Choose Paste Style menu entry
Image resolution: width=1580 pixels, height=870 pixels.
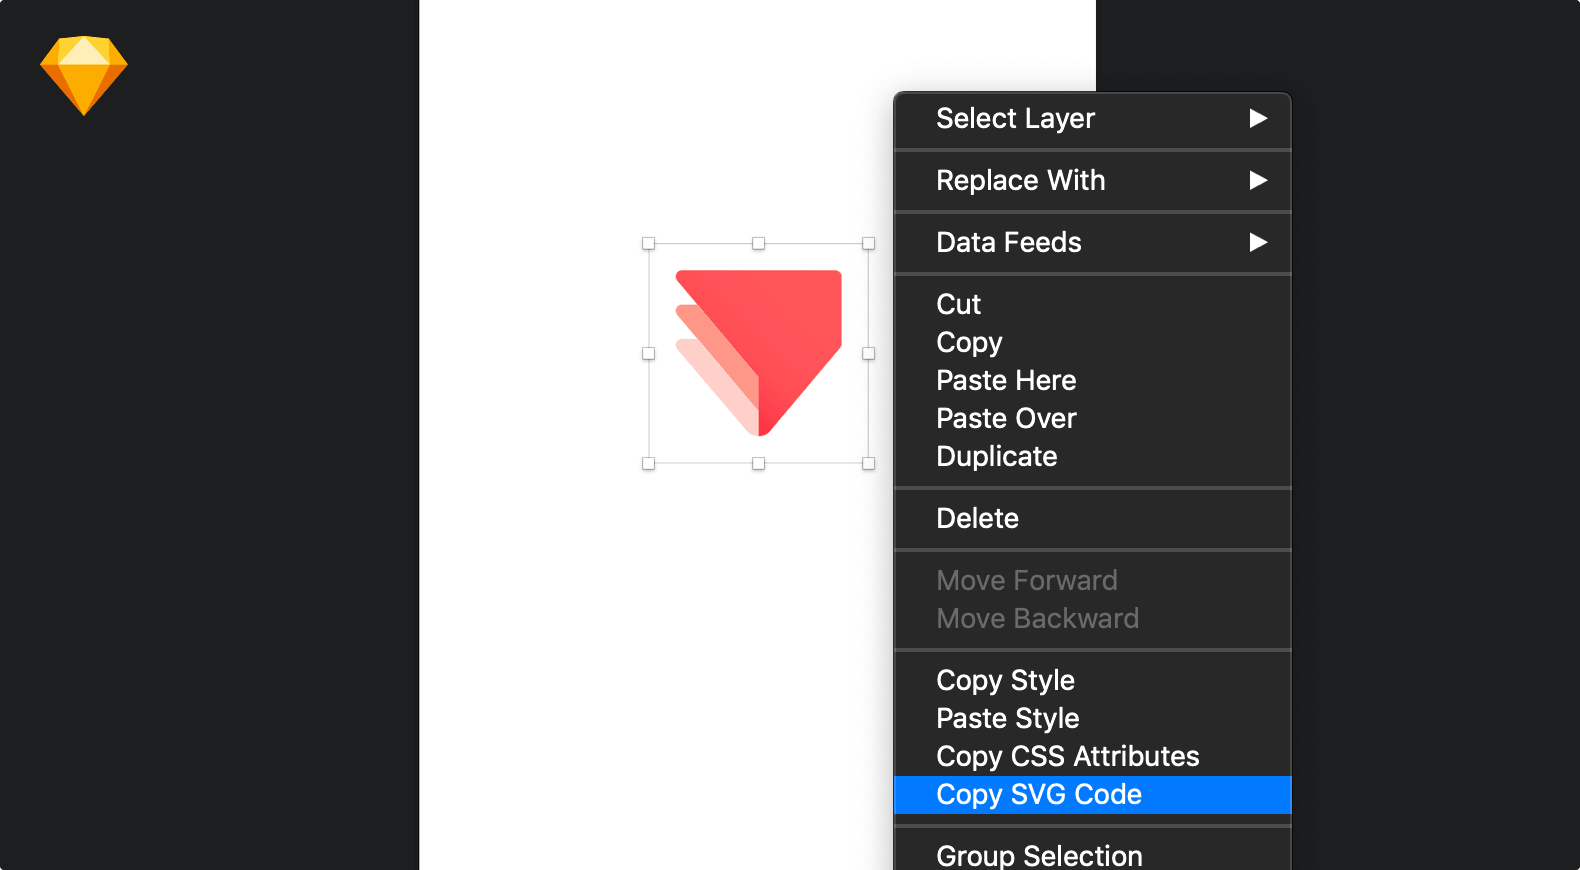point(1092,718)
